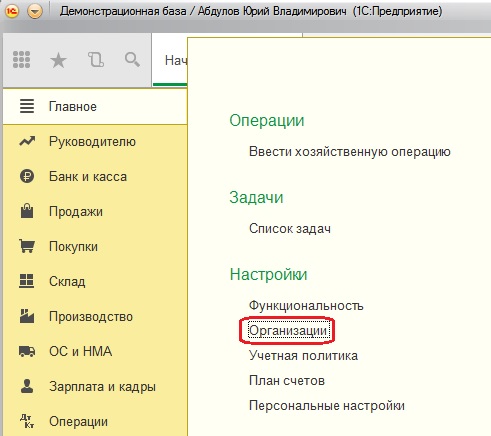Open the Руководителю section
This screenshot has height=436, width=491.
click(x=95, y=142)
